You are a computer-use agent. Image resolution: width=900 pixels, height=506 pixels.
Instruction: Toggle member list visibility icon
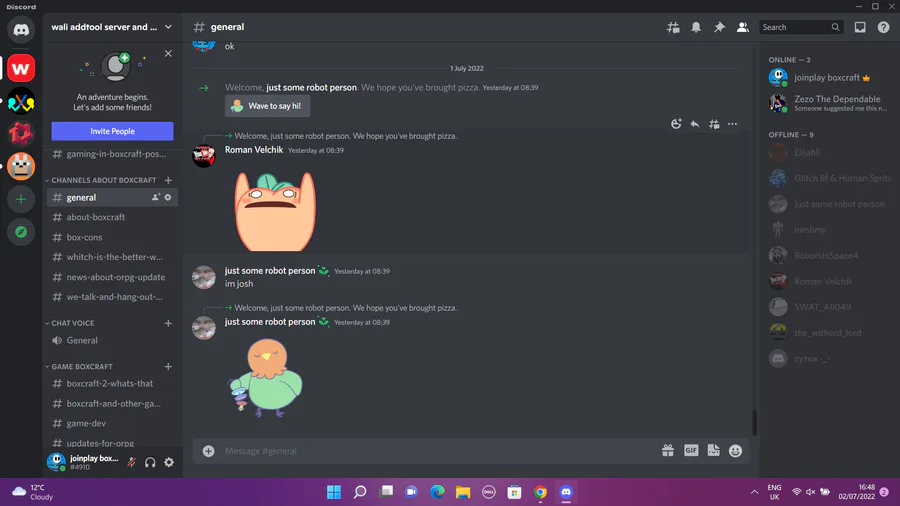pyautogui.click(x=742, y=27)
